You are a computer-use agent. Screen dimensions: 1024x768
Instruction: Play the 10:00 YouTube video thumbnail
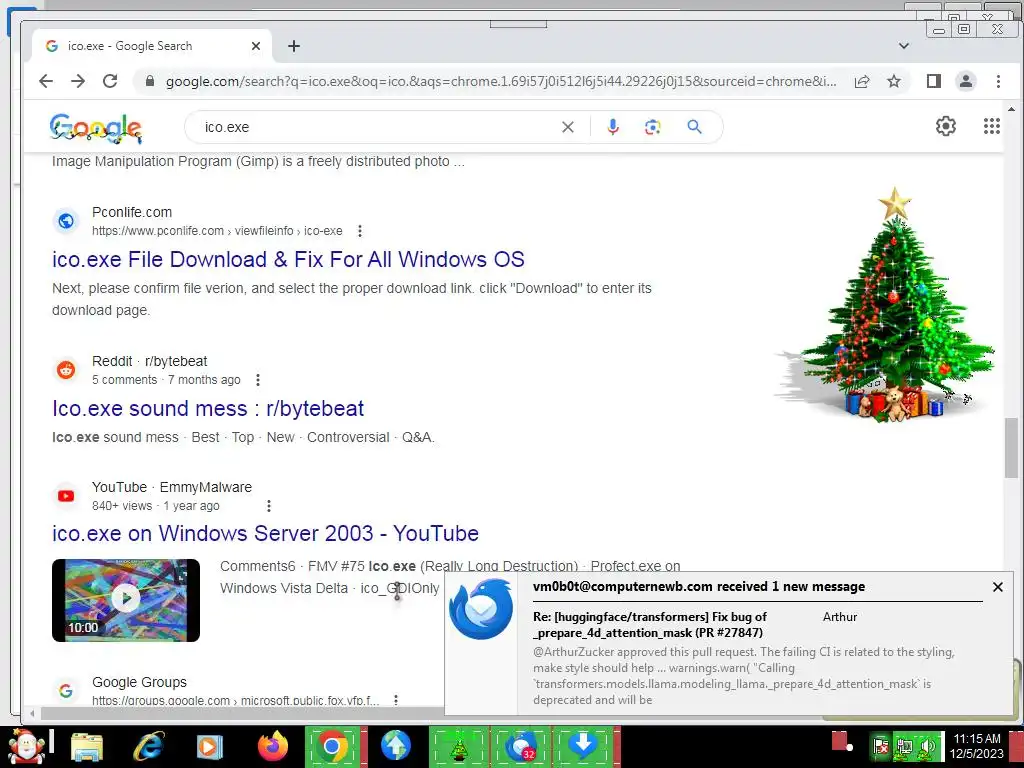tap(126, 600)
